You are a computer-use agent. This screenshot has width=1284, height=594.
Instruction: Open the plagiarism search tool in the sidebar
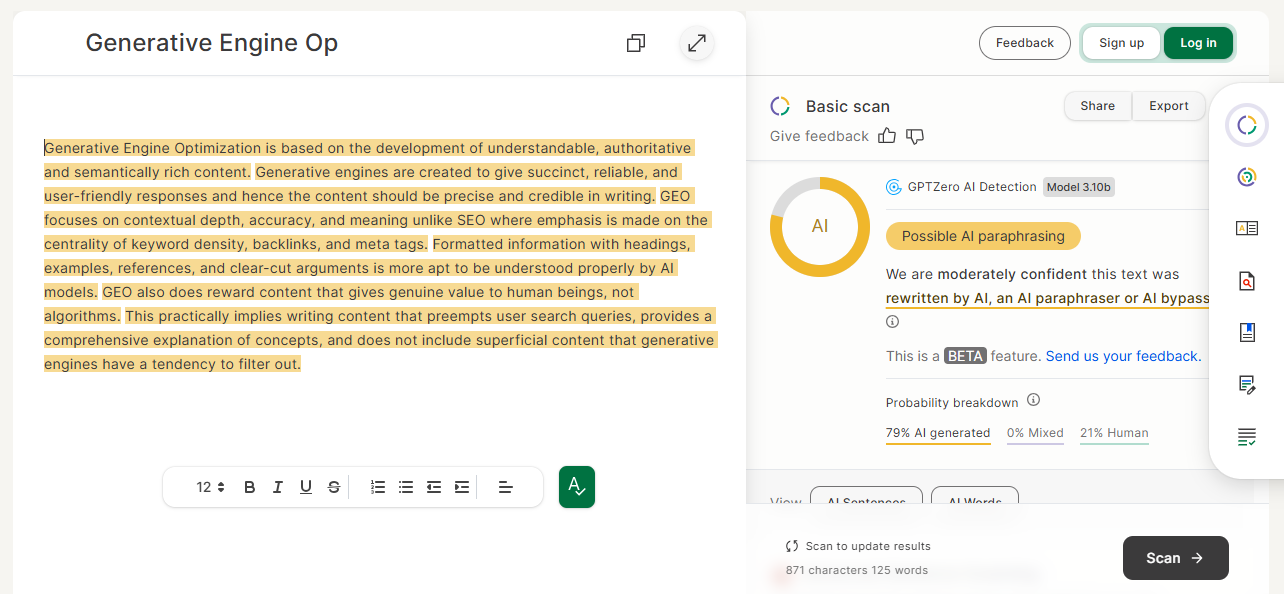click(1246, 282)
